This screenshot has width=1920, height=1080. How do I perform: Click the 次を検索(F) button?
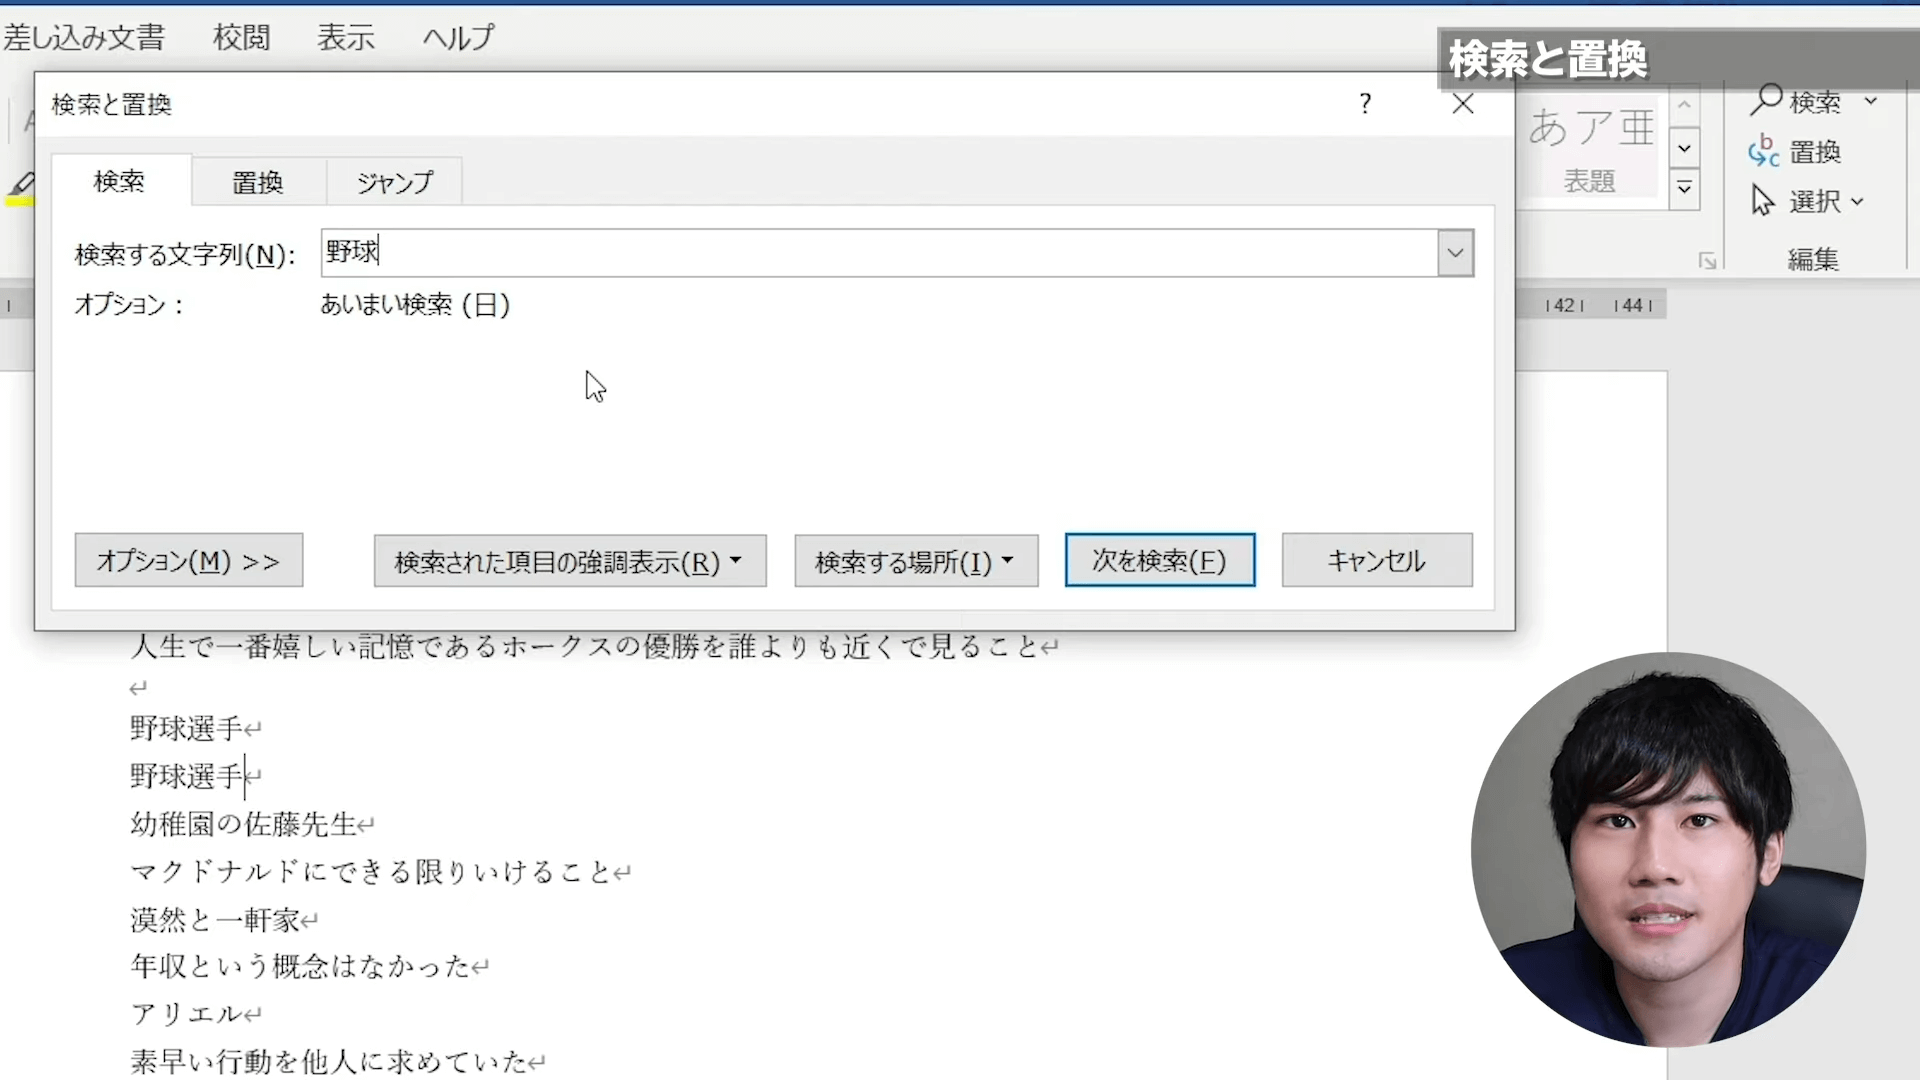coord(1159,560)
